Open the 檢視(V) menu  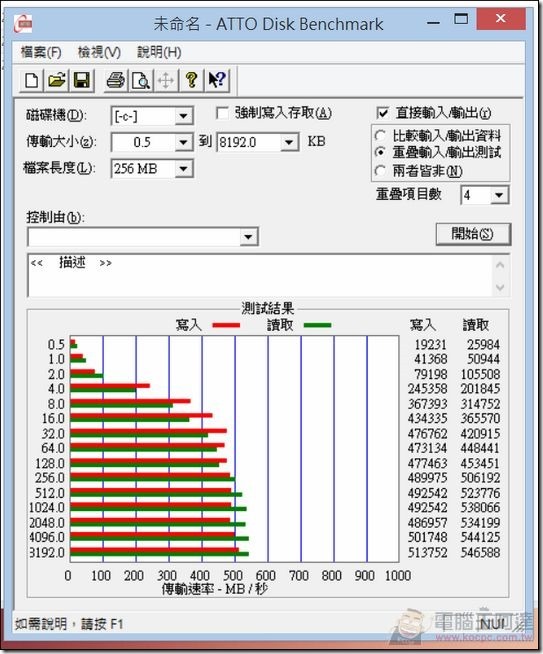click(99, 53)
